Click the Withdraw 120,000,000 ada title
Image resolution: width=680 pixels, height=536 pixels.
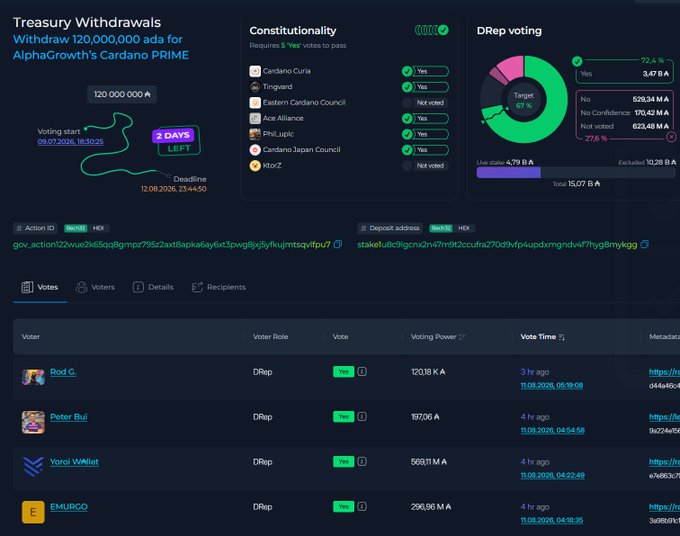click(x=101, y=47)
